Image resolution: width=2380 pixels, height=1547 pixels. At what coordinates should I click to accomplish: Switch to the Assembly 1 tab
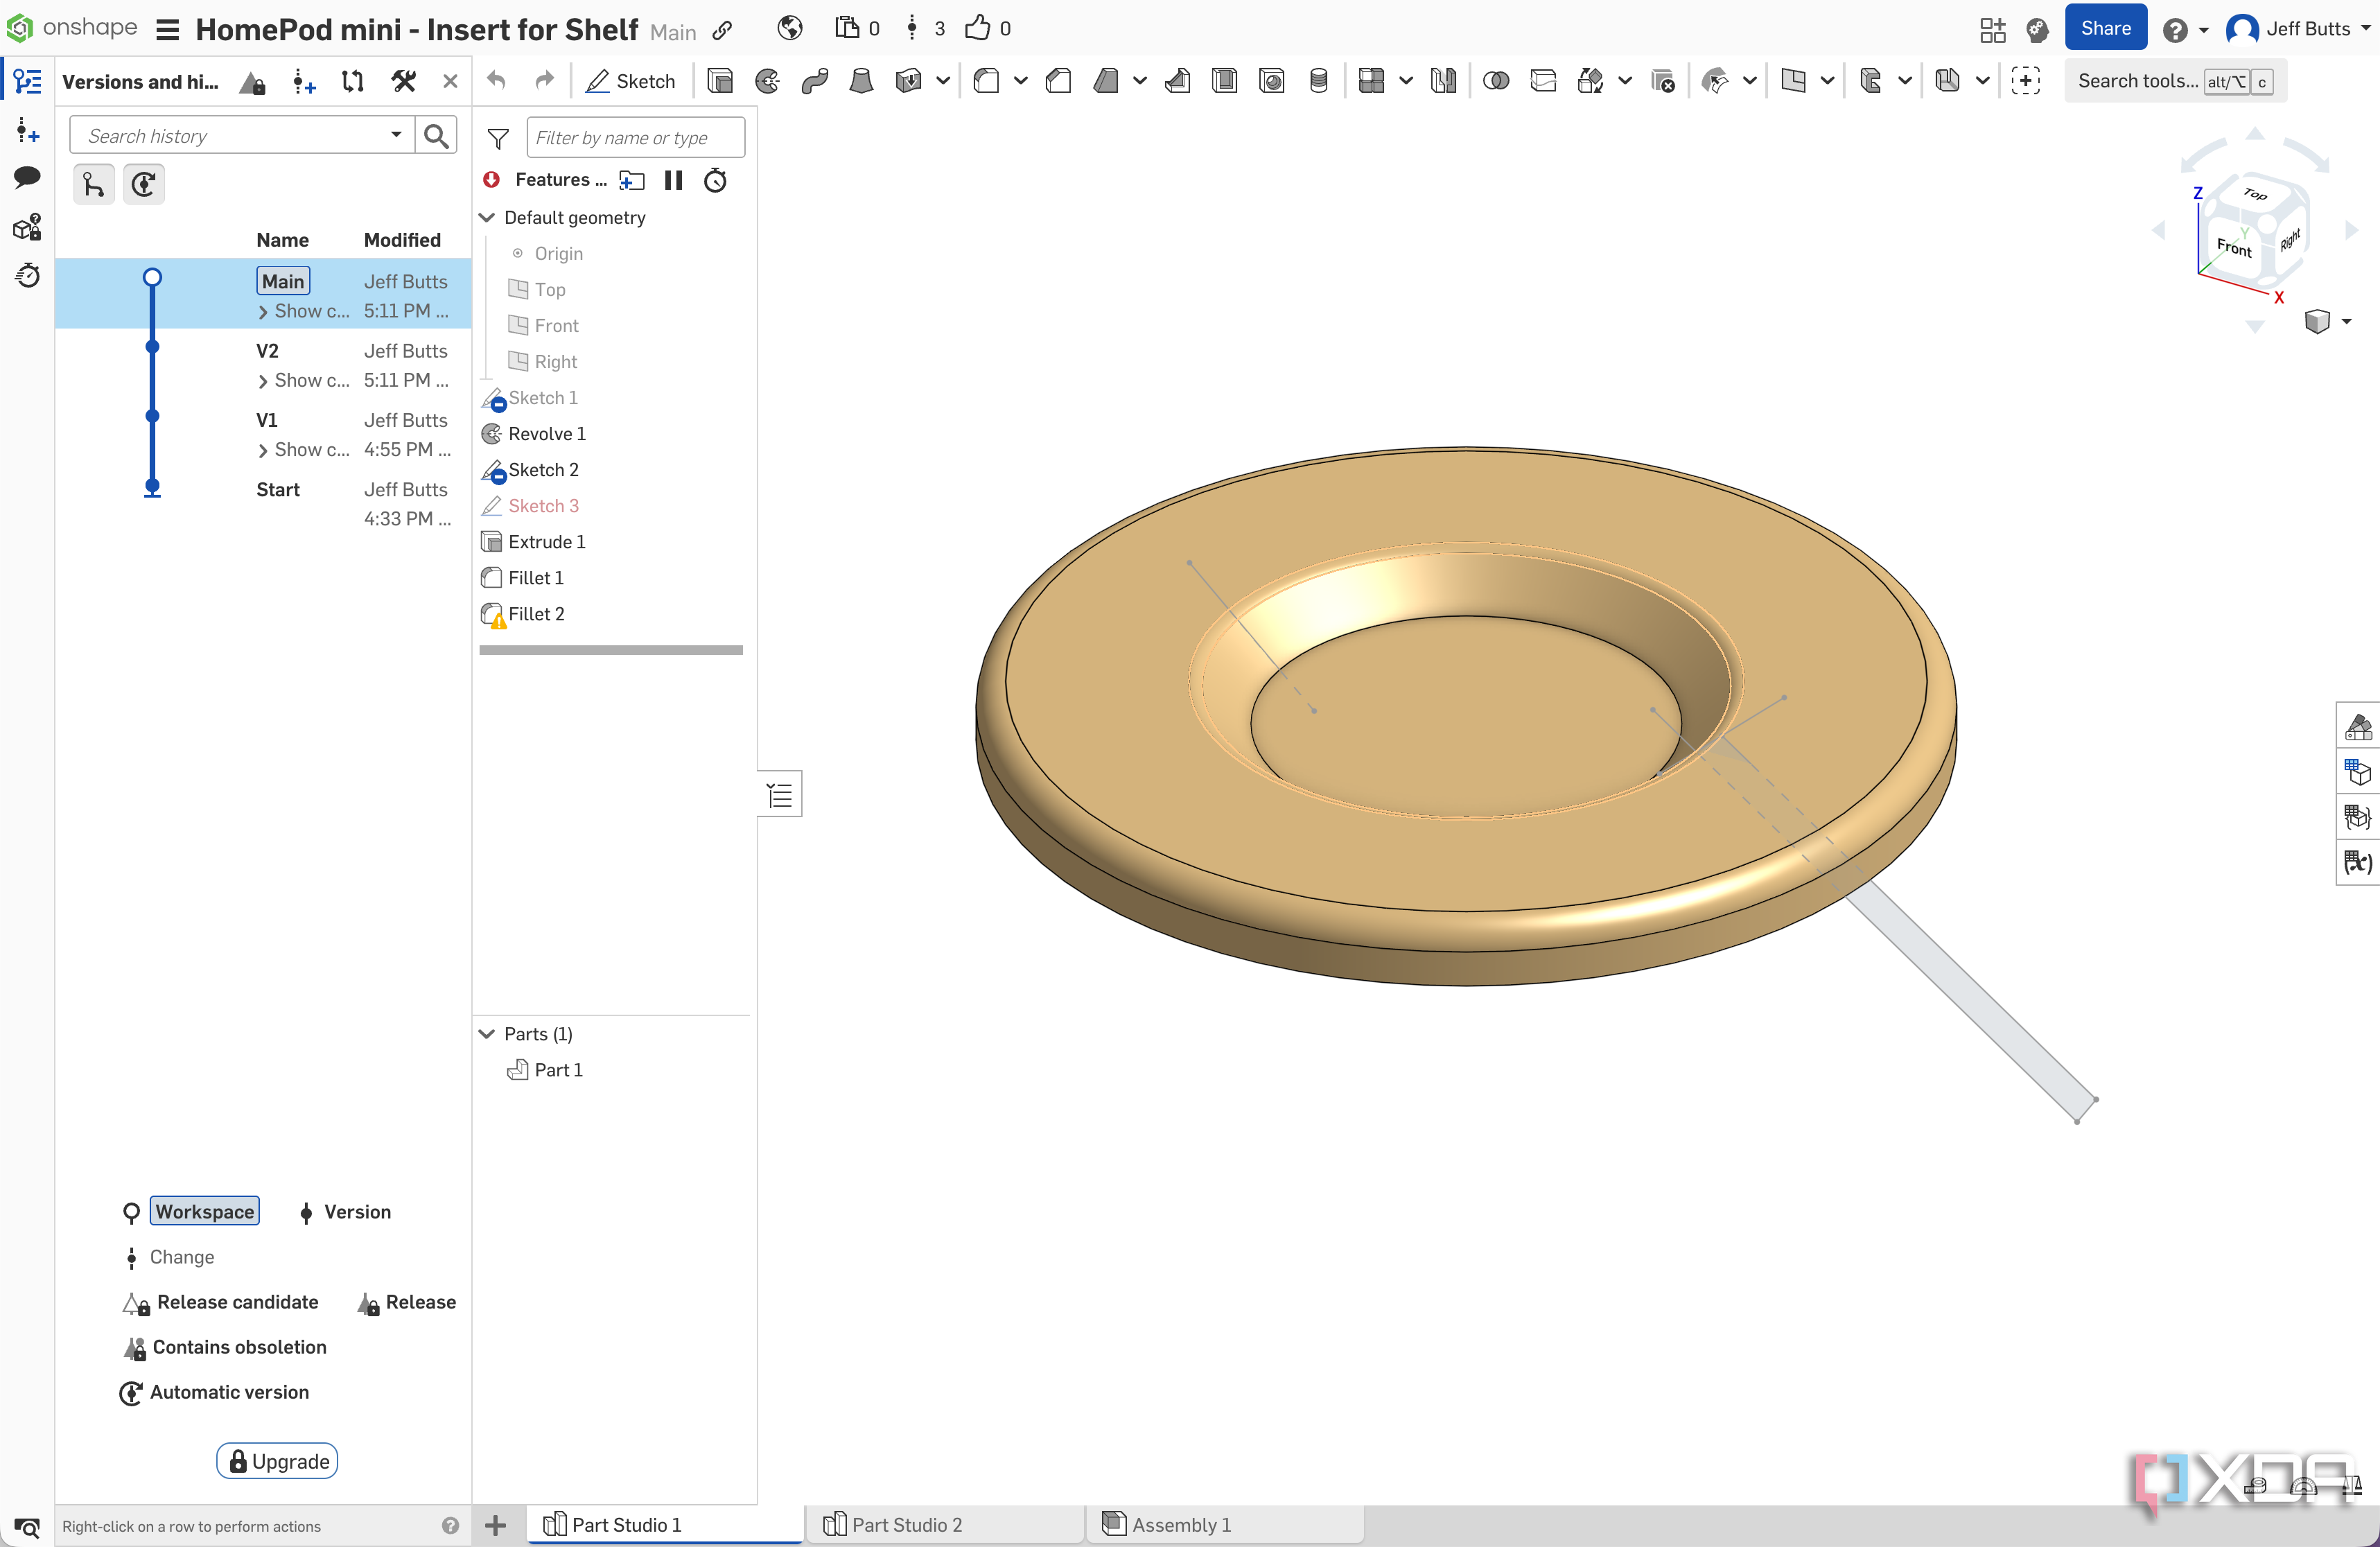coord(1224,1524)
